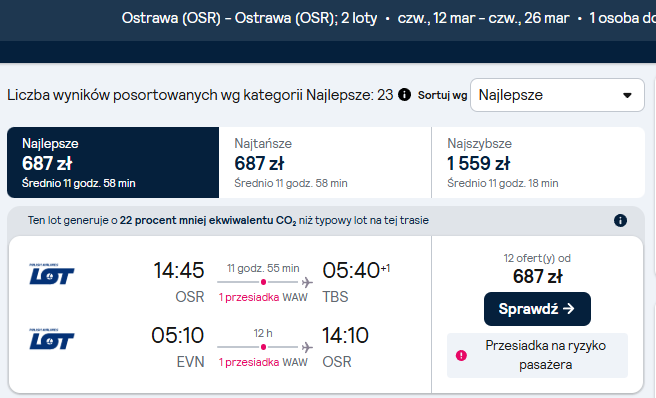
Task: Click the dropdown arrow in sort box
Action: coord(627,95)
